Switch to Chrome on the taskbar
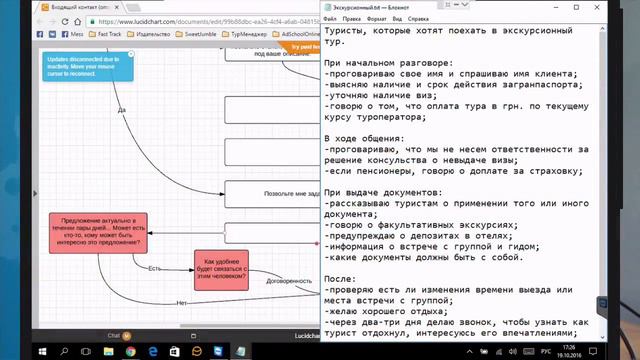 tap(131, 351)
